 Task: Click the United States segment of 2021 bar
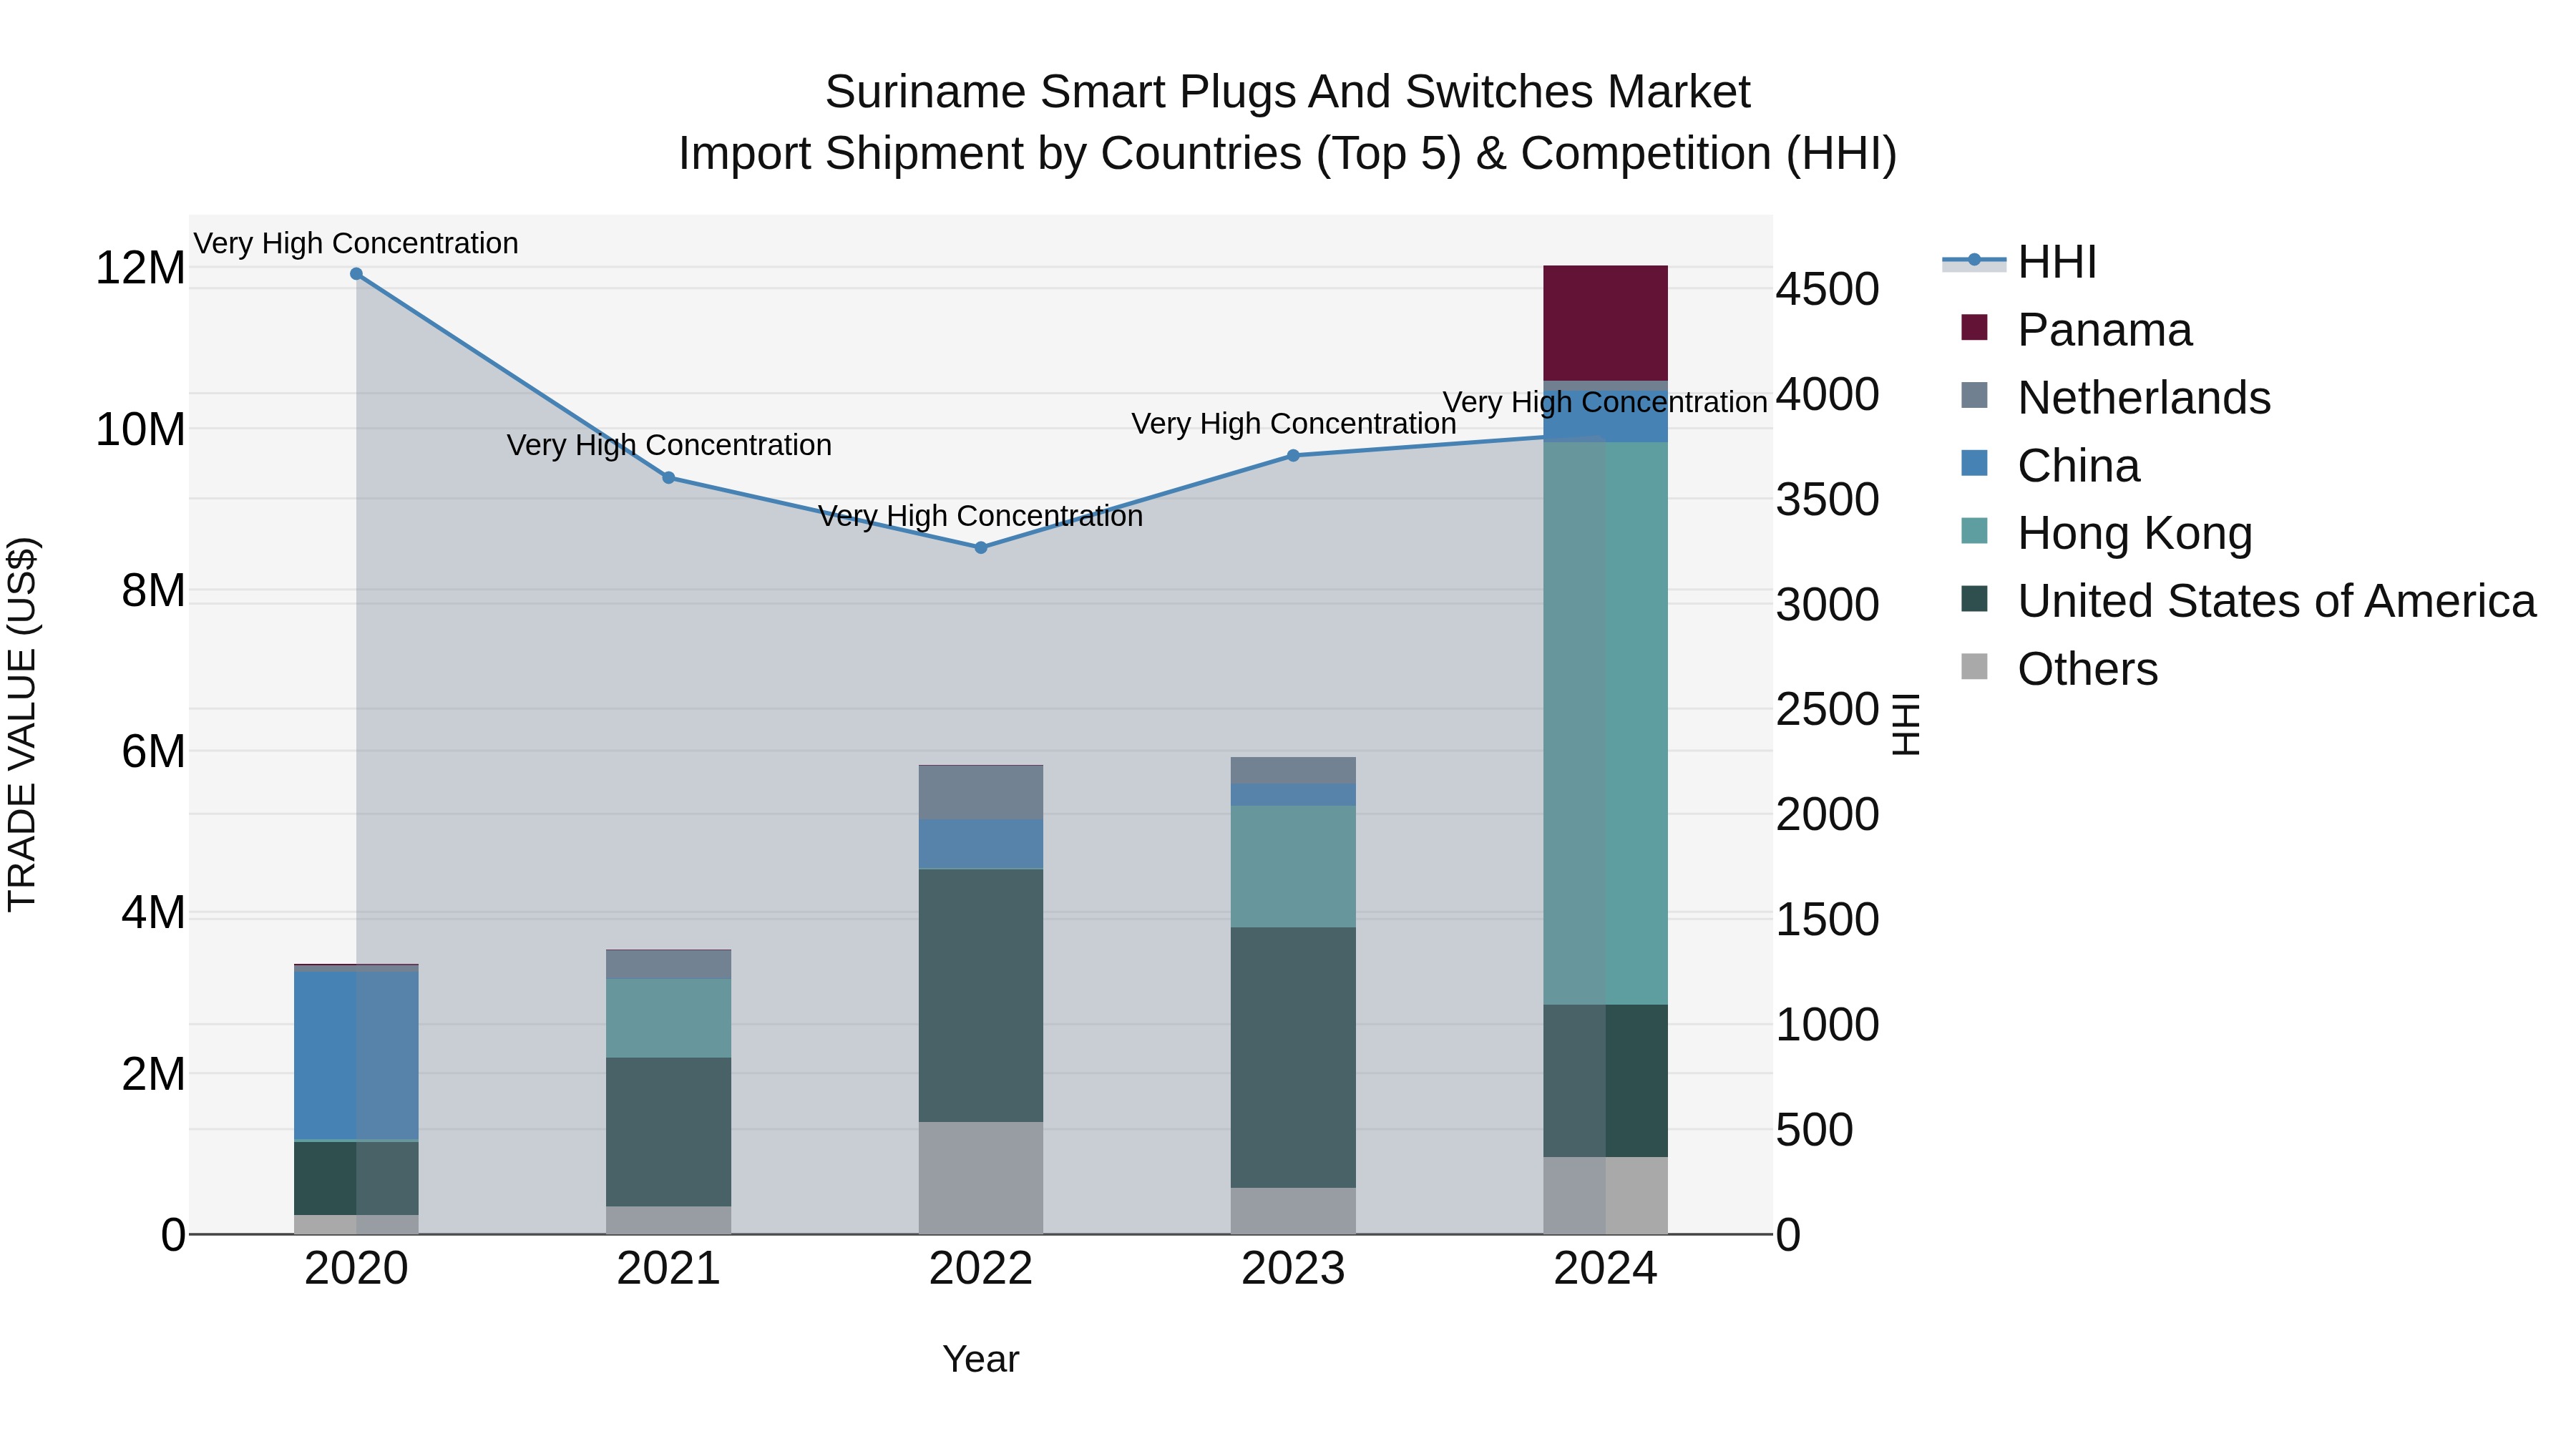point(669,1132)
